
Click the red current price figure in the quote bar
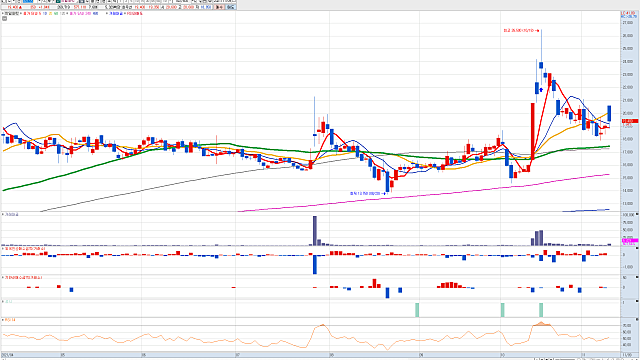(x=12, y=7)
